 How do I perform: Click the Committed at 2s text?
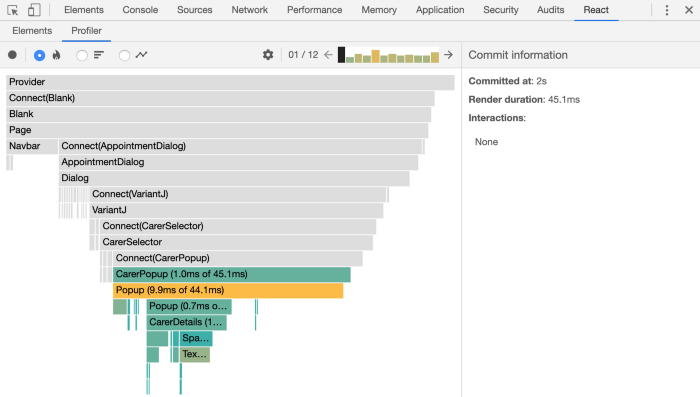pyautogui.click(x=508, y=81)
